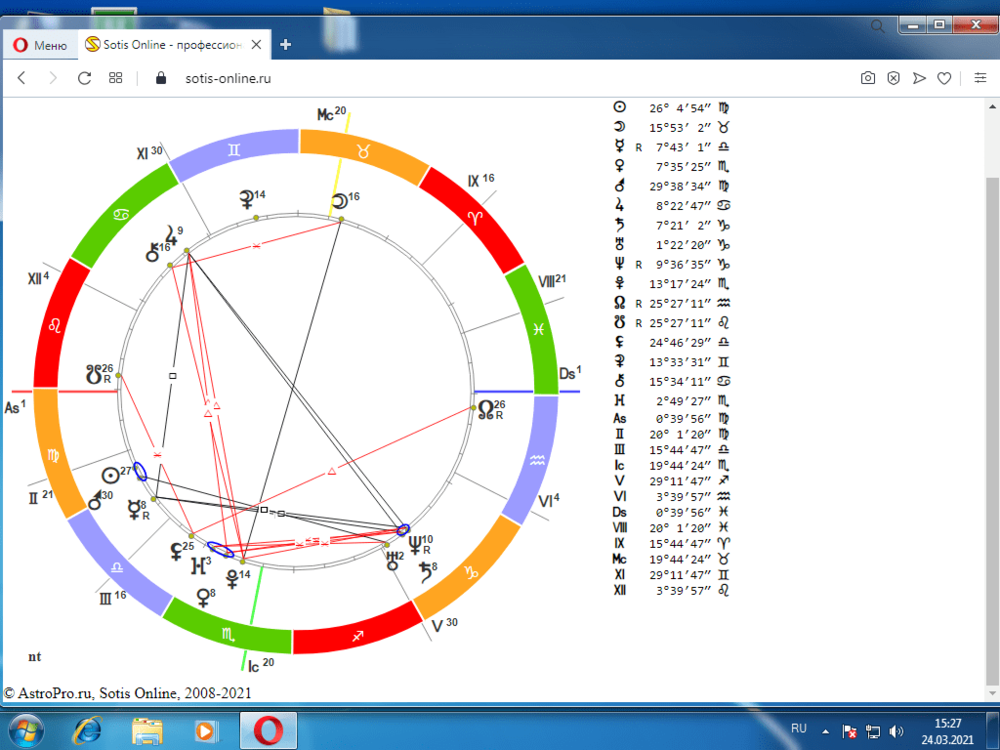Close the Sotis Online tab
Image resolution: width=1000 pixels, height=750 pixels.
(256, 45)
